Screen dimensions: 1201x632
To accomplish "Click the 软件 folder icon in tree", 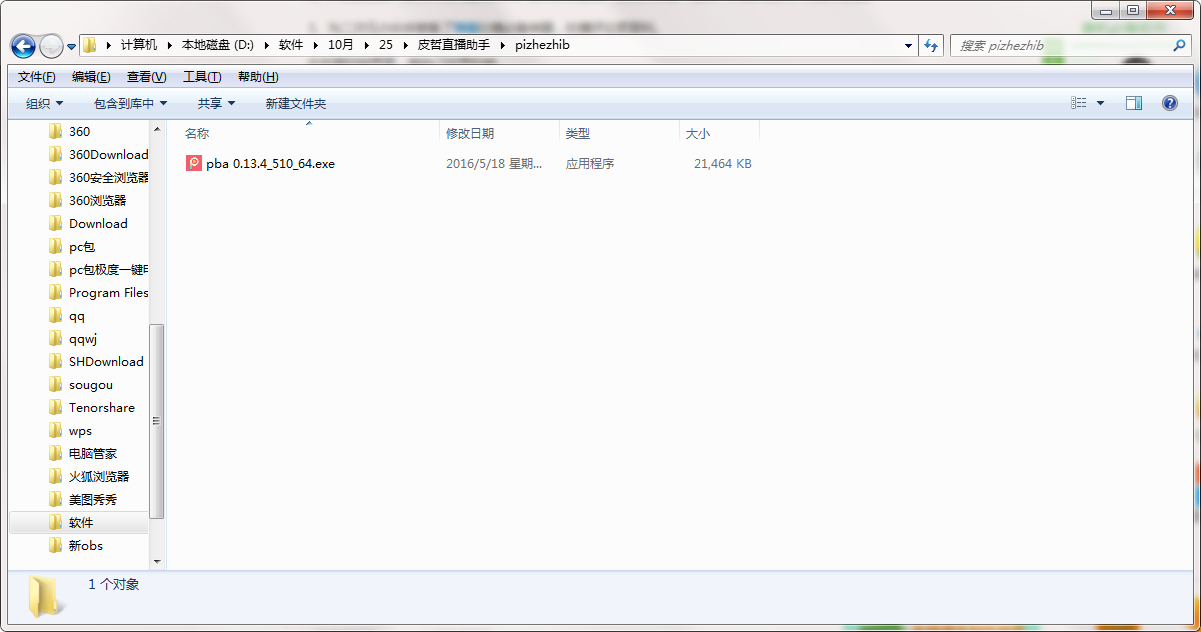I will [55, 522].
